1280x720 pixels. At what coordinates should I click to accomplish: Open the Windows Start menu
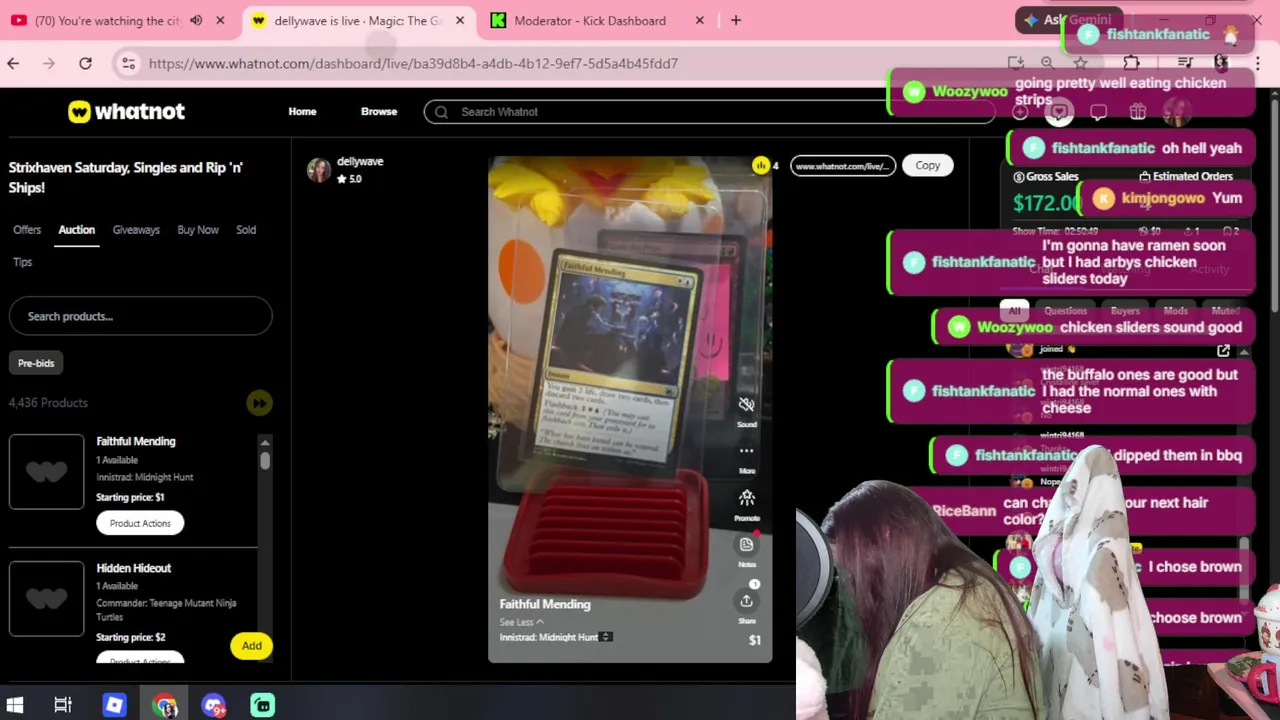(14, 705)
